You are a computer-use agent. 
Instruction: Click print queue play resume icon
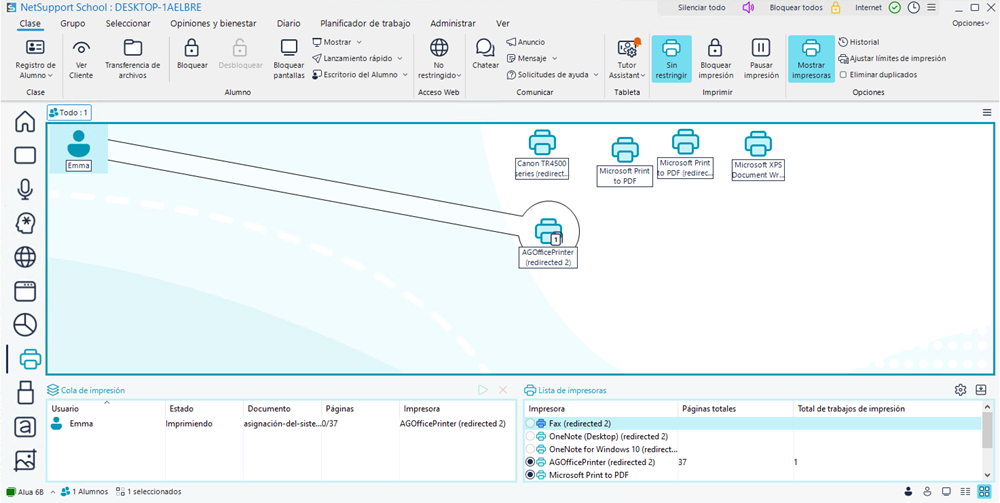click(x=483, y=390)
